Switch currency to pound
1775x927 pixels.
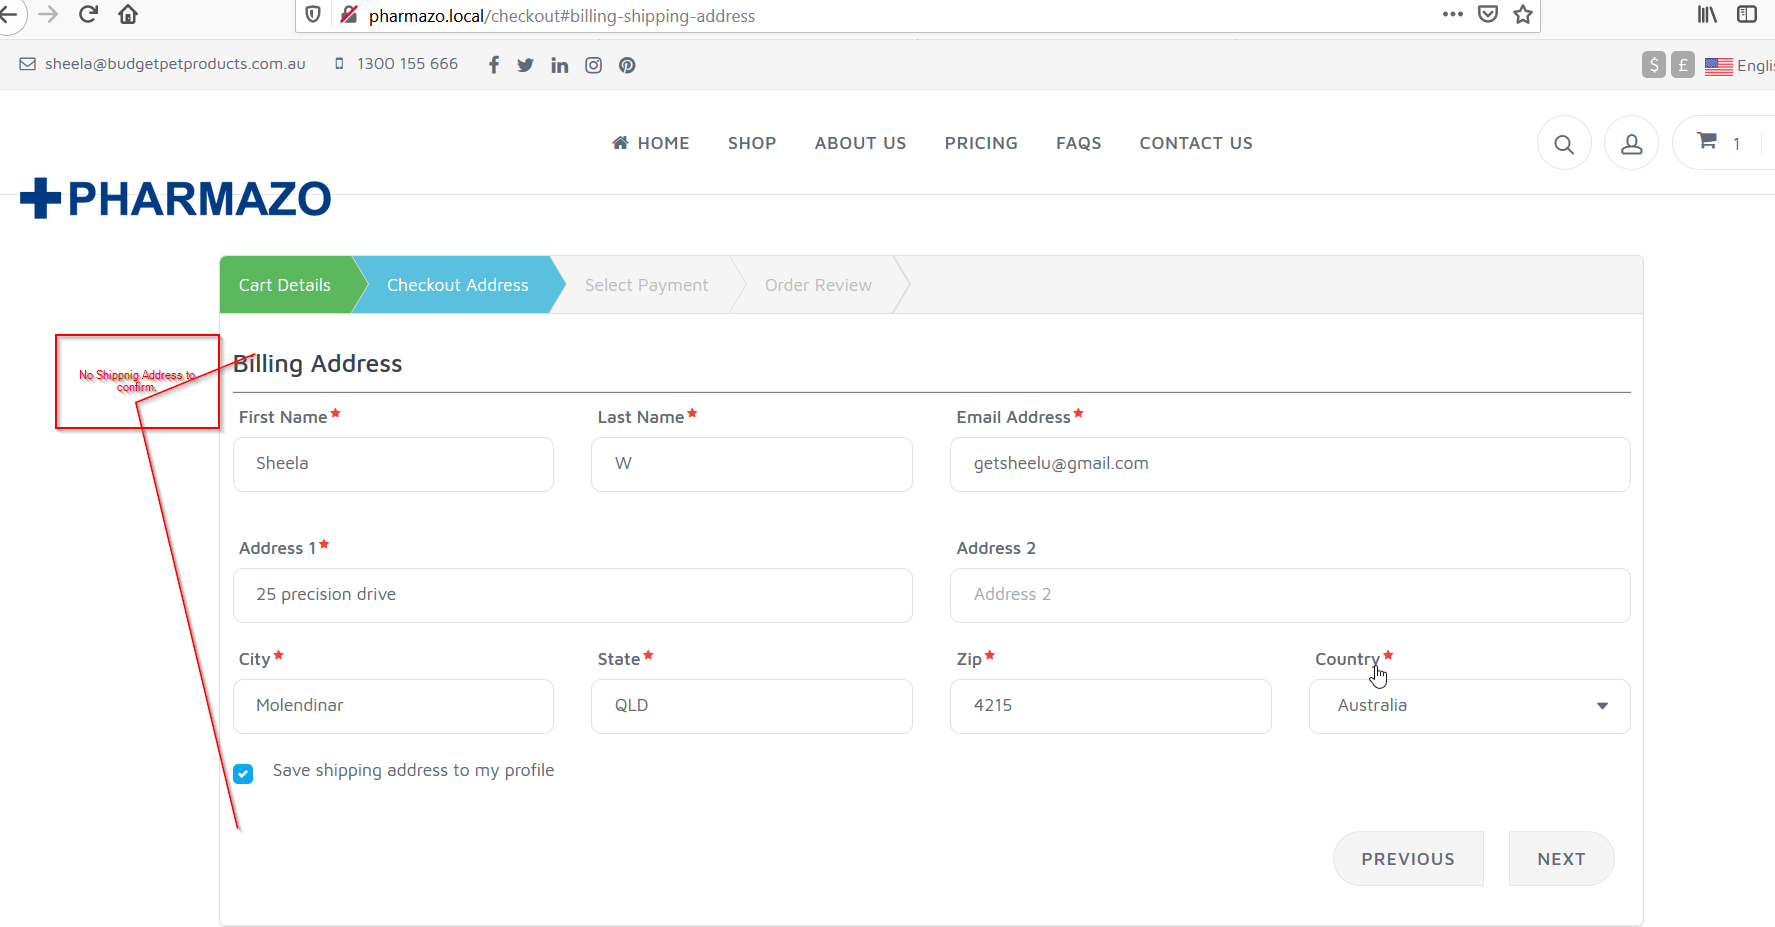[1683, 65]
